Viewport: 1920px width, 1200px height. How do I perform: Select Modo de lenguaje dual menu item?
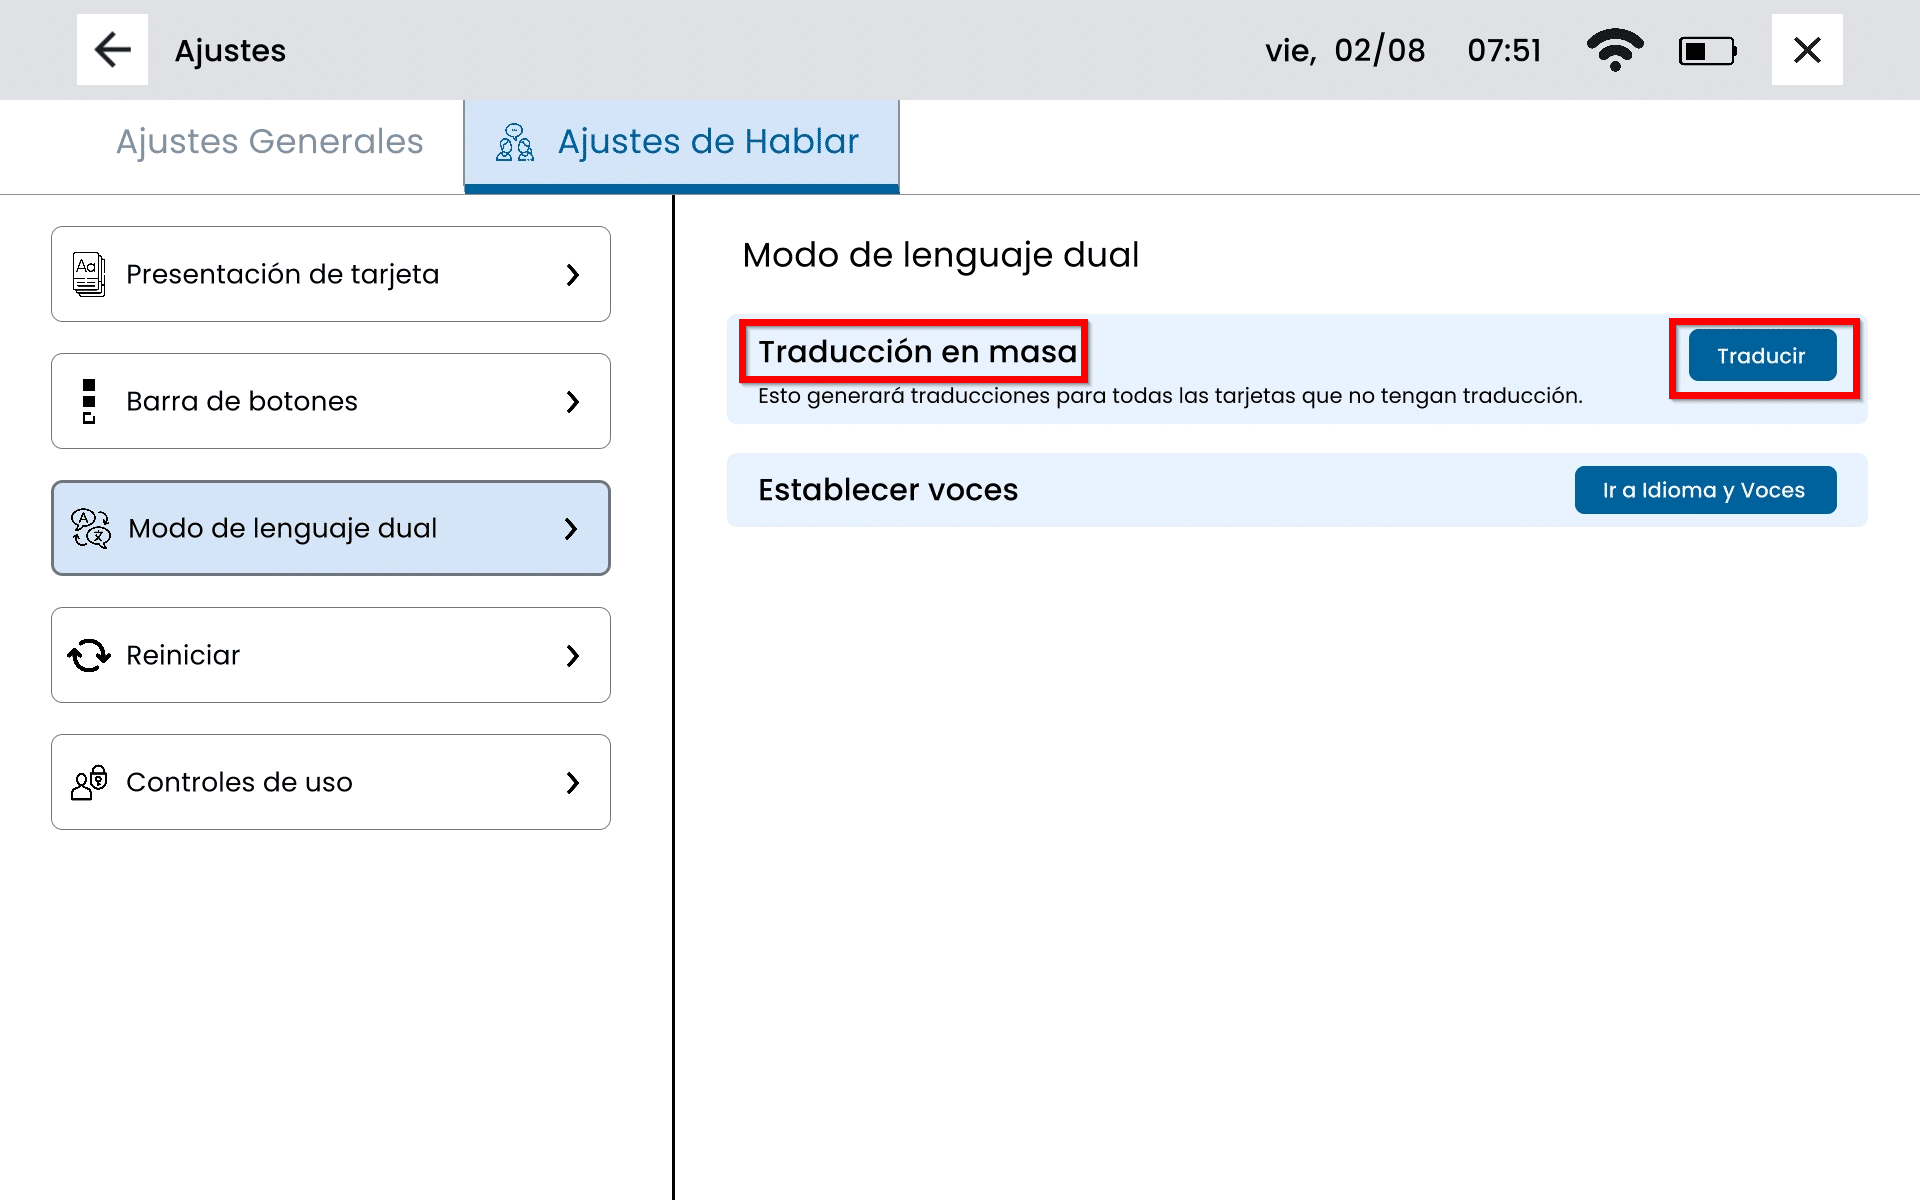330,528
